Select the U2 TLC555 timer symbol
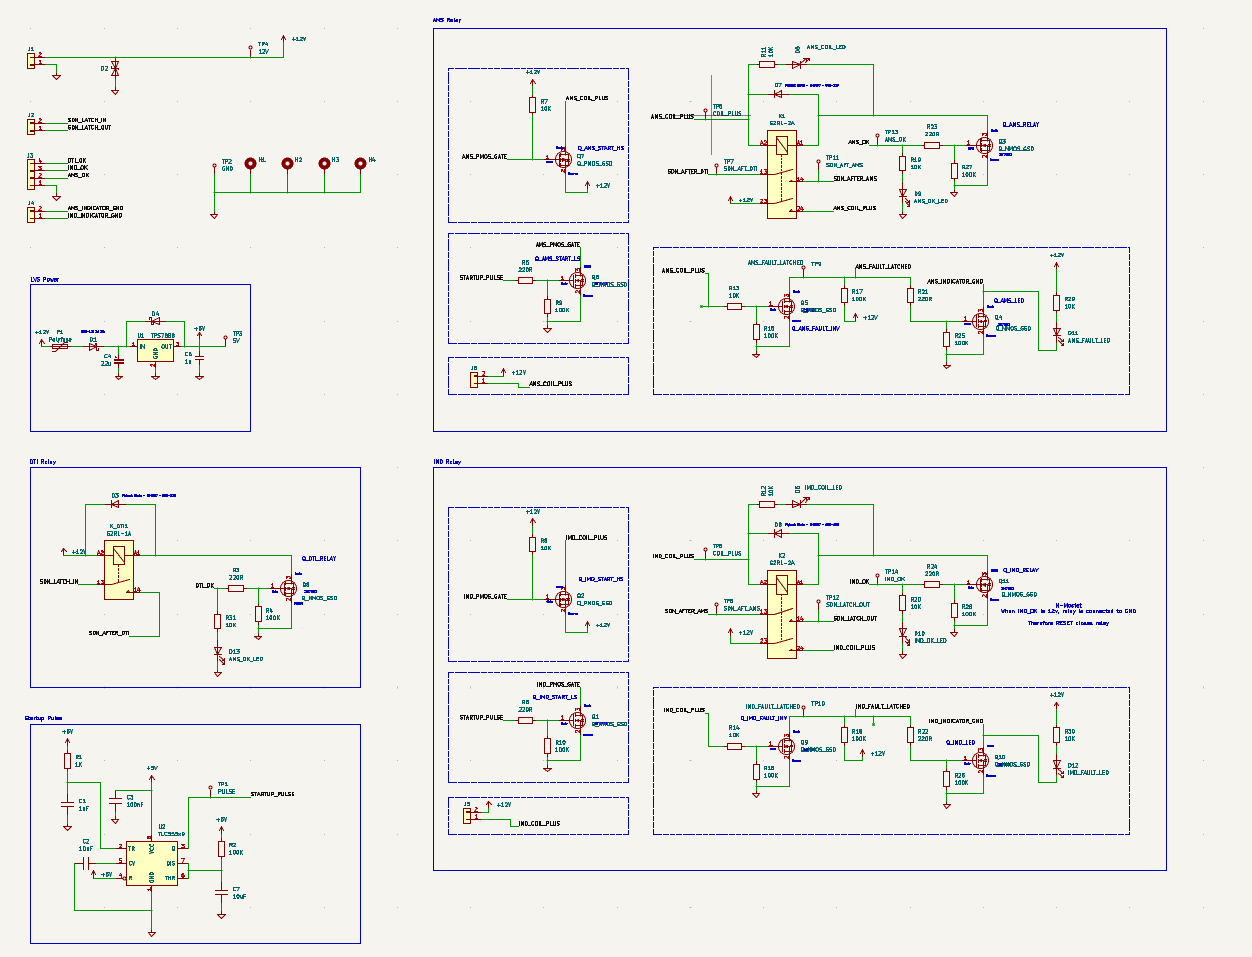 coord(151,863)
